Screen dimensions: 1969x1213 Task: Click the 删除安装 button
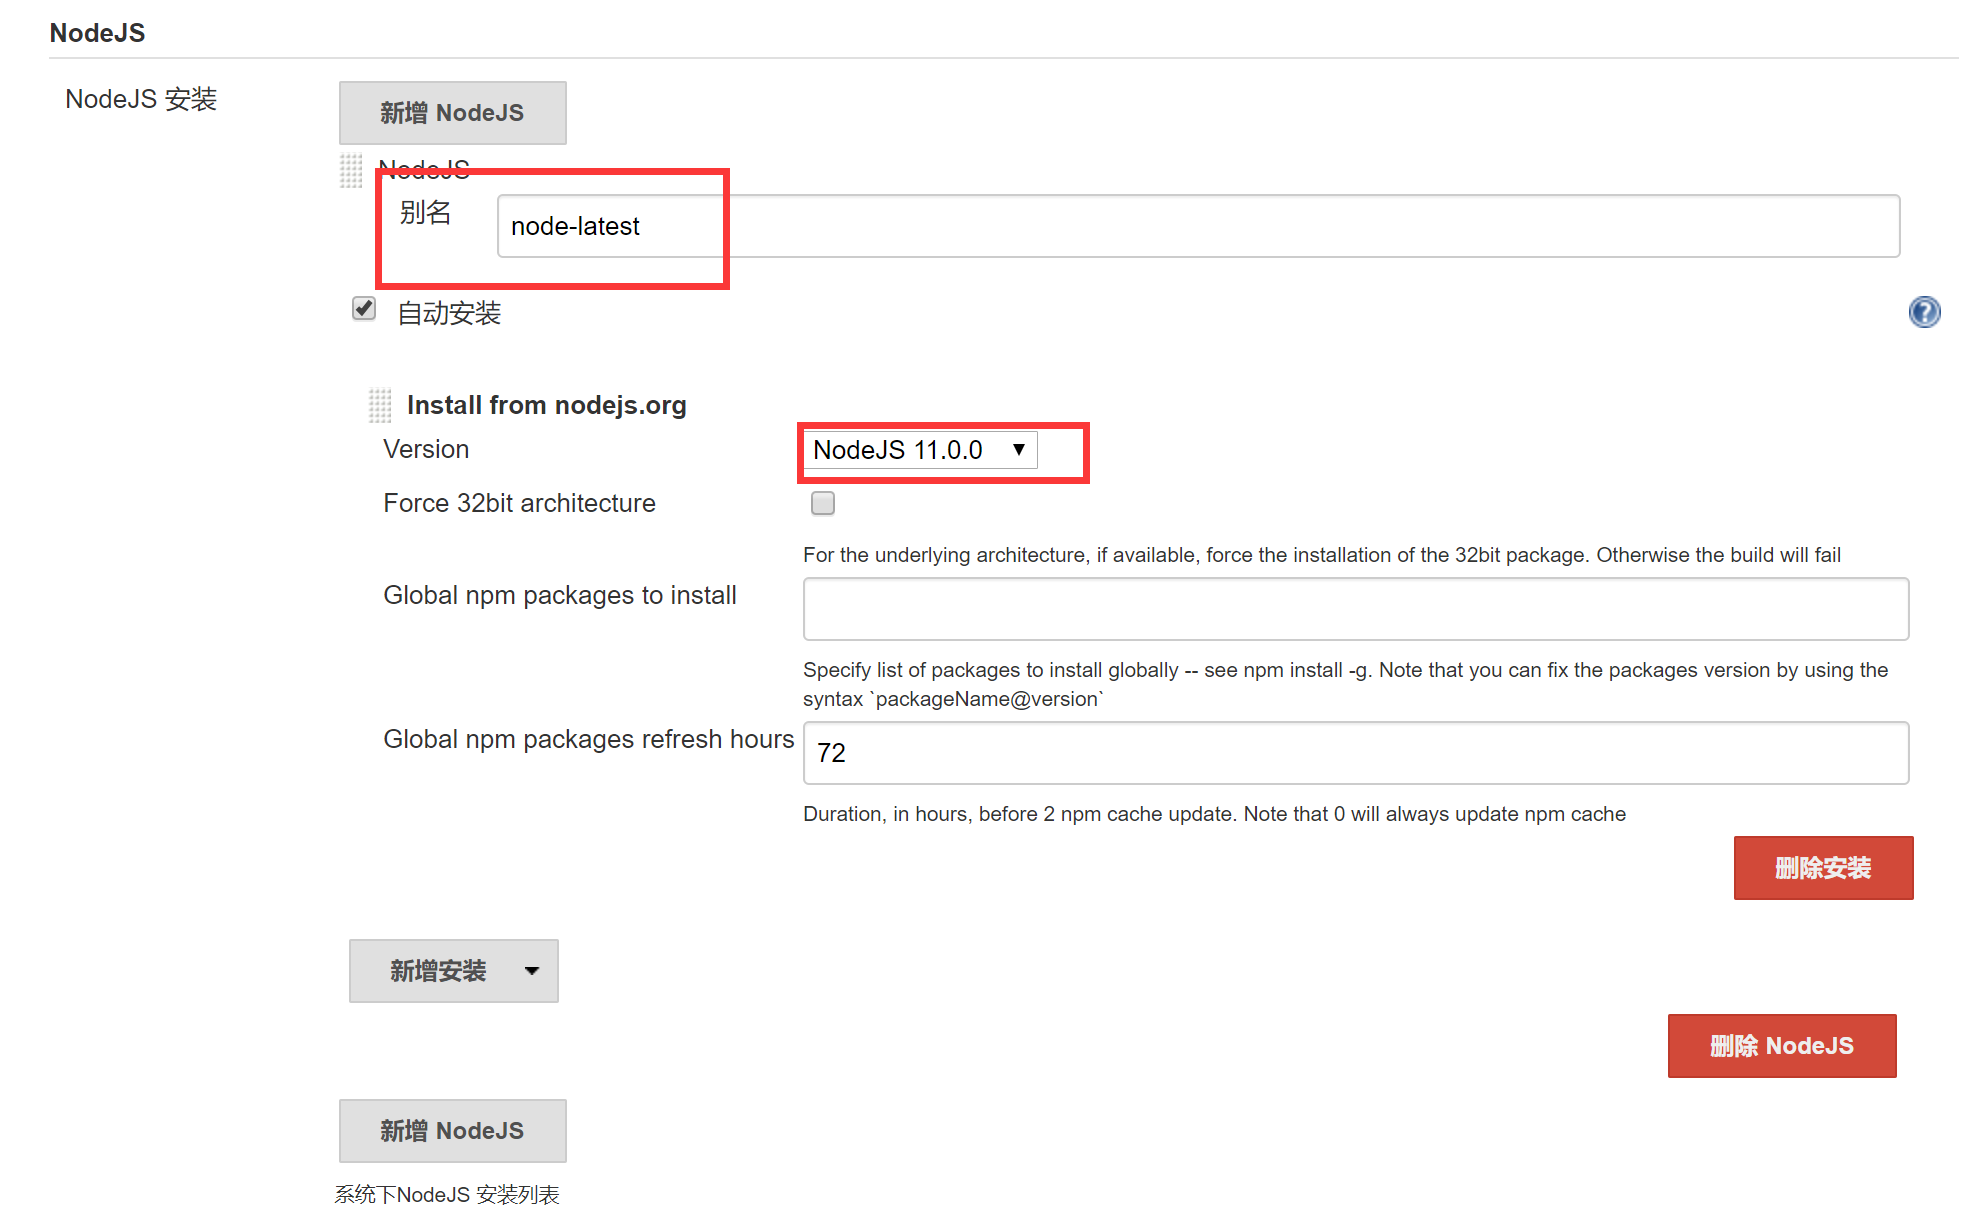click(x=1823, y=868)
